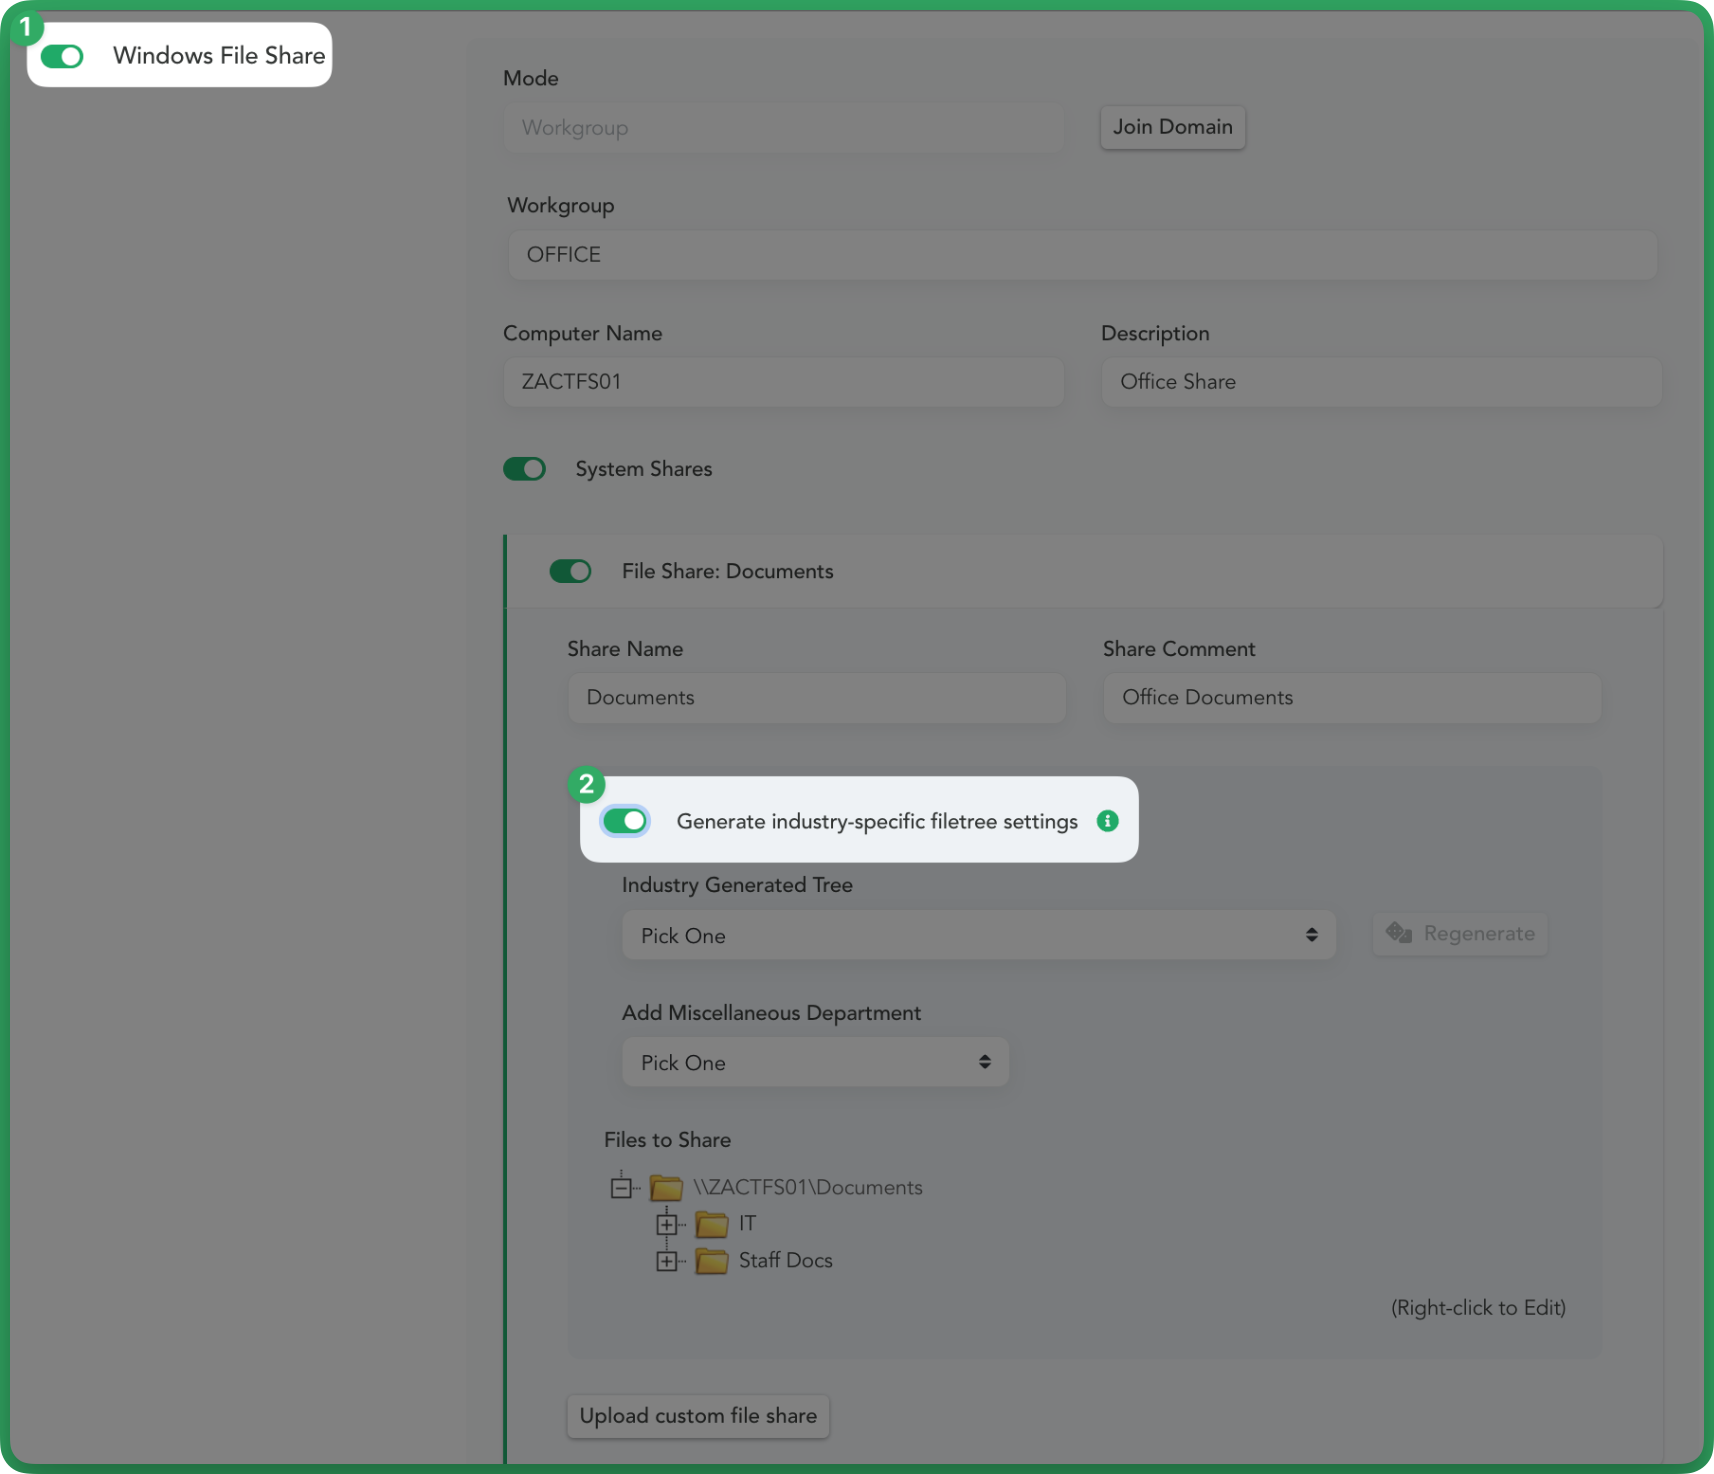The height and width of the screenshot is (1474, 1714).
Task: Open the Industry Generated Tree dropdown
Action: [x=977, y=935]
